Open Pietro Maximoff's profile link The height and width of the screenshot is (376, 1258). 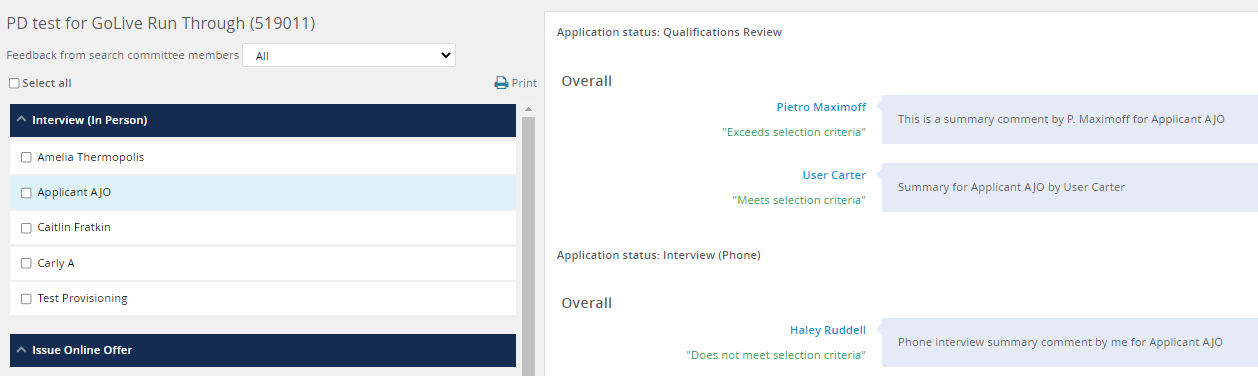[821, 106]
